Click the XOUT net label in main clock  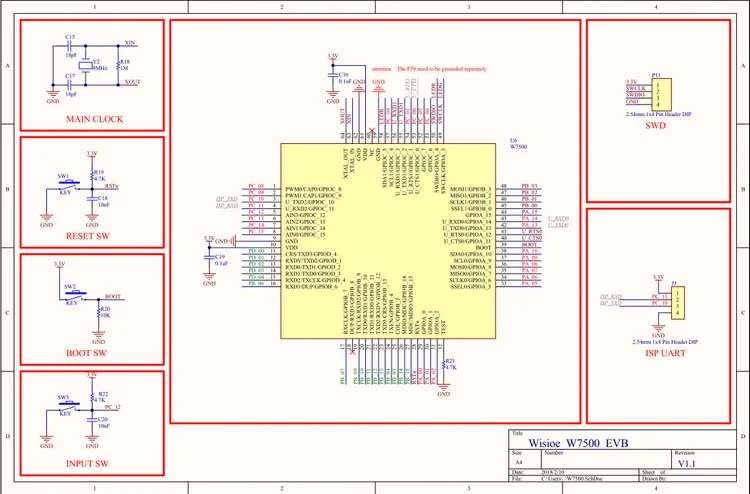tap(132, 82)
